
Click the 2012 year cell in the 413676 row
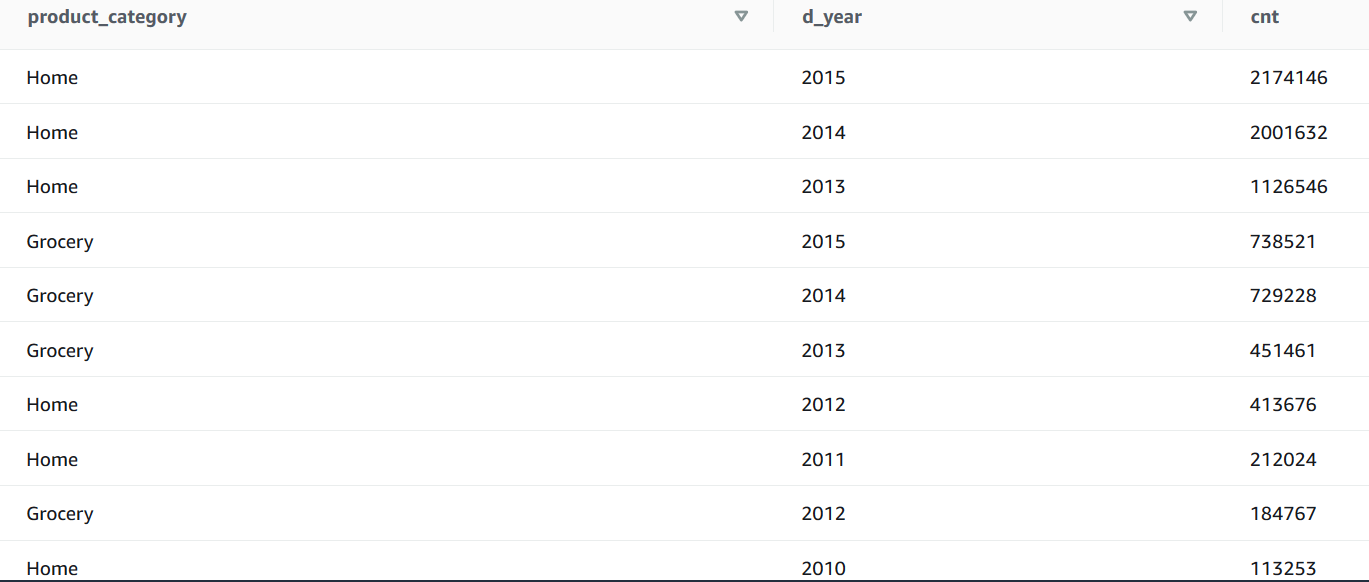(823, 405)
